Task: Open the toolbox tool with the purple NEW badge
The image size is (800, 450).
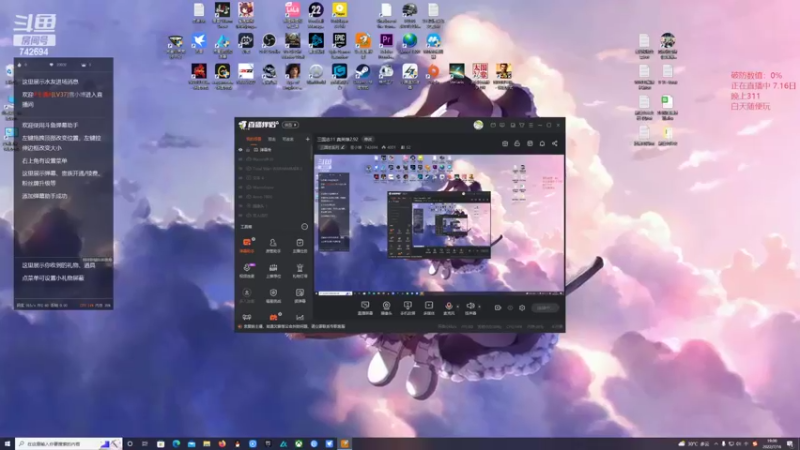Action: (x=247, y=270)
